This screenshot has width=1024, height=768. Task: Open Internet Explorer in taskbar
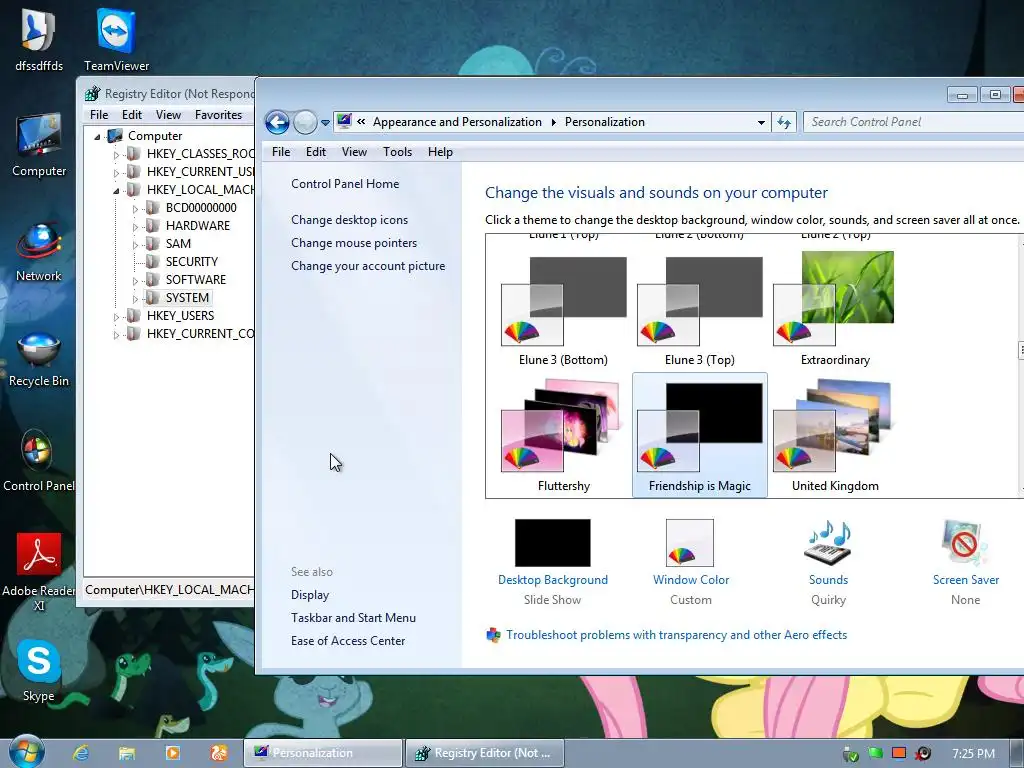click(x=81, y=753)
